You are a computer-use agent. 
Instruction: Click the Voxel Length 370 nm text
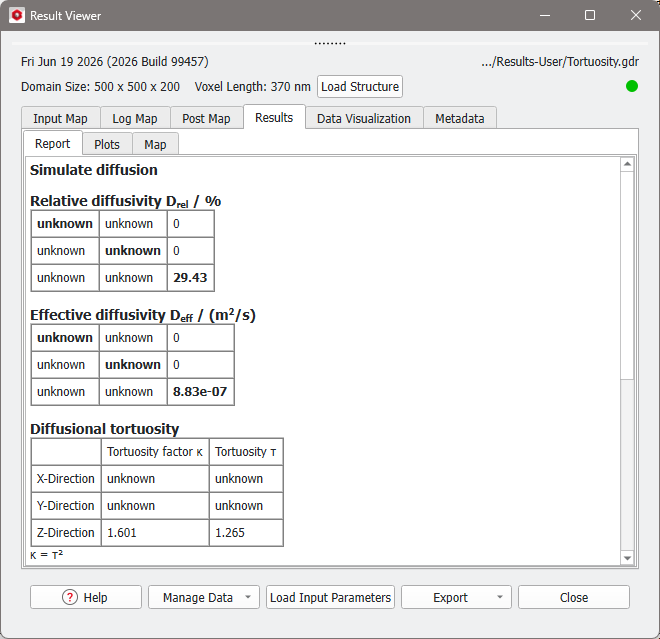(x=253, y=87)
